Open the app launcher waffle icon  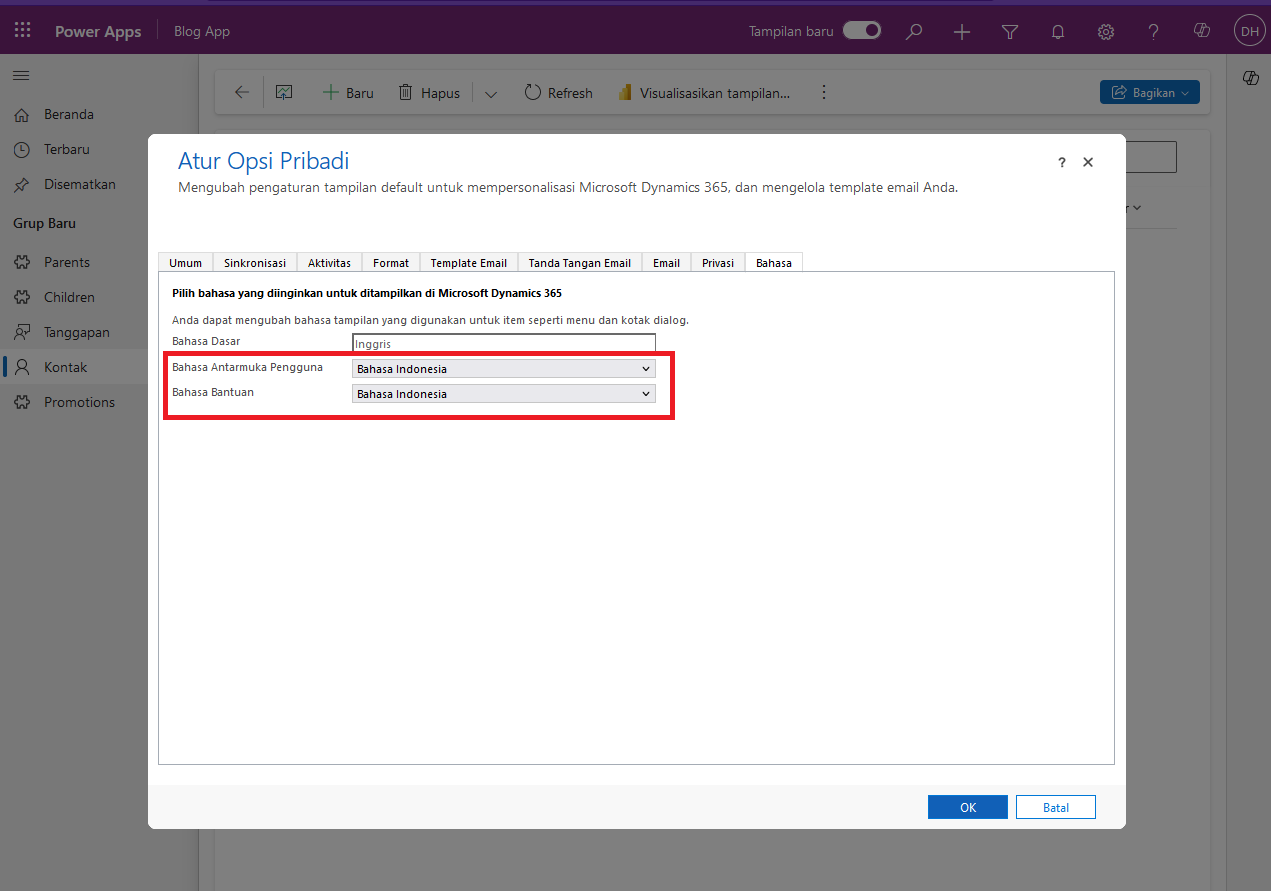pyautogui.click(x=22, y=31)
